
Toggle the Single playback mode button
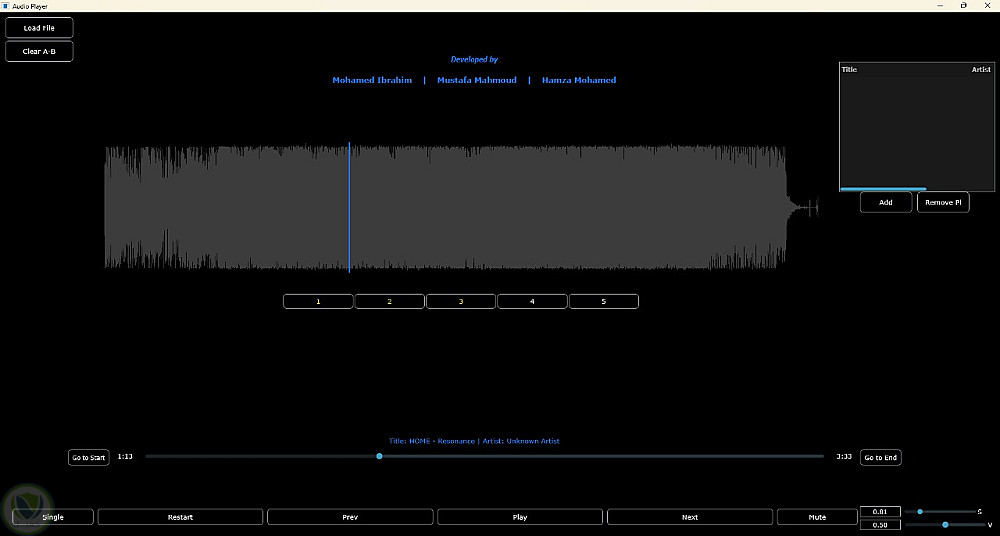(53, 517)
